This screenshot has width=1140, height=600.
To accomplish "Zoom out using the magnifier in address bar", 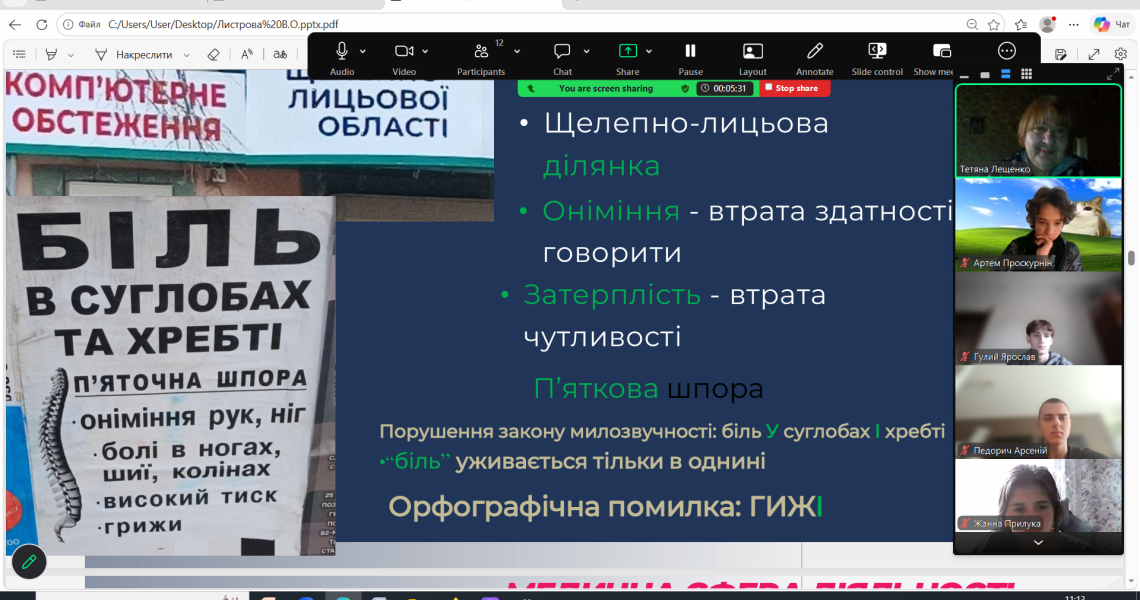I will [972, 24].
